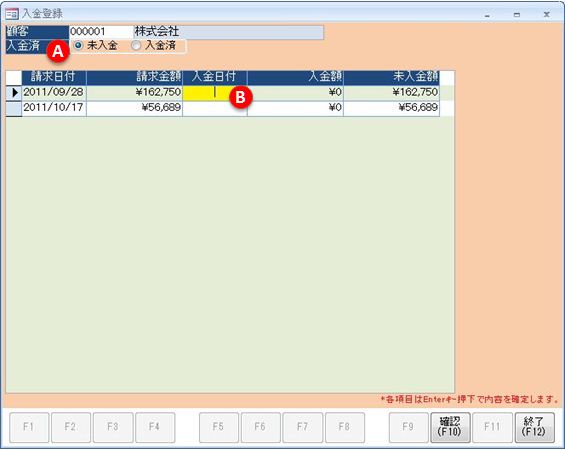
Task: Click the 請求日付 cell 2011/10/17
Action: [x=54, y=108]
